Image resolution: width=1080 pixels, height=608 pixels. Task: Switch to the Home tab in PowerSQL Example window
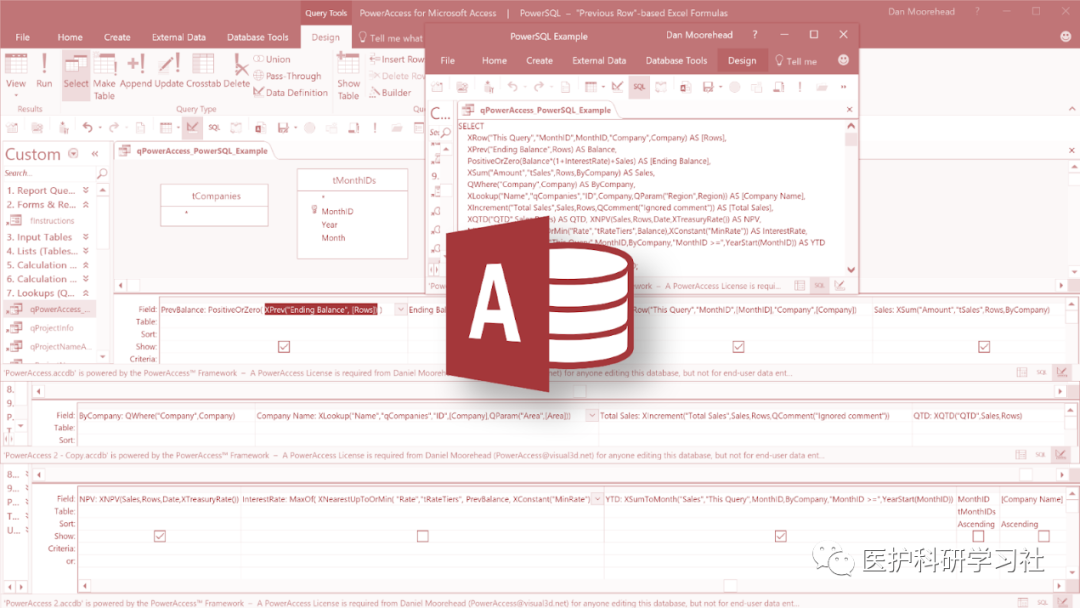point(494,61)
